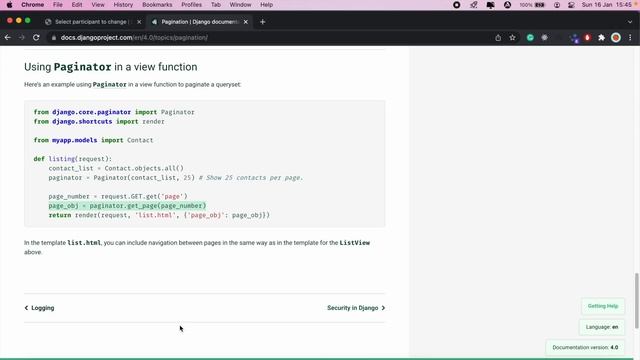The width and height of the screenshot is (640, 360).
Task: Open the Window menu
Action: [240, 5]
